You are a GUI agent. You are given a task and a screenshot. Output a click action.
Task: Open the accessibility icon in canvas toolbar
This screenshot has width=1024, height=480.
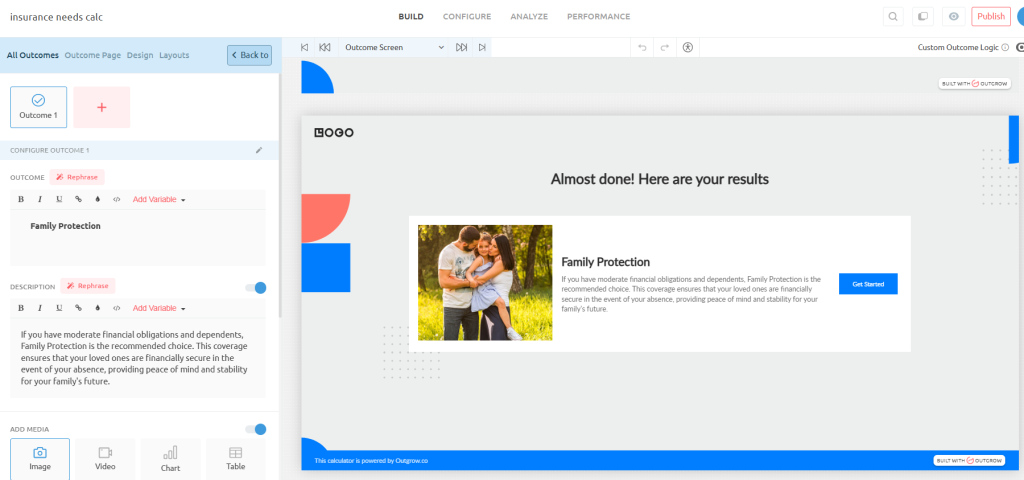(688, 47)
